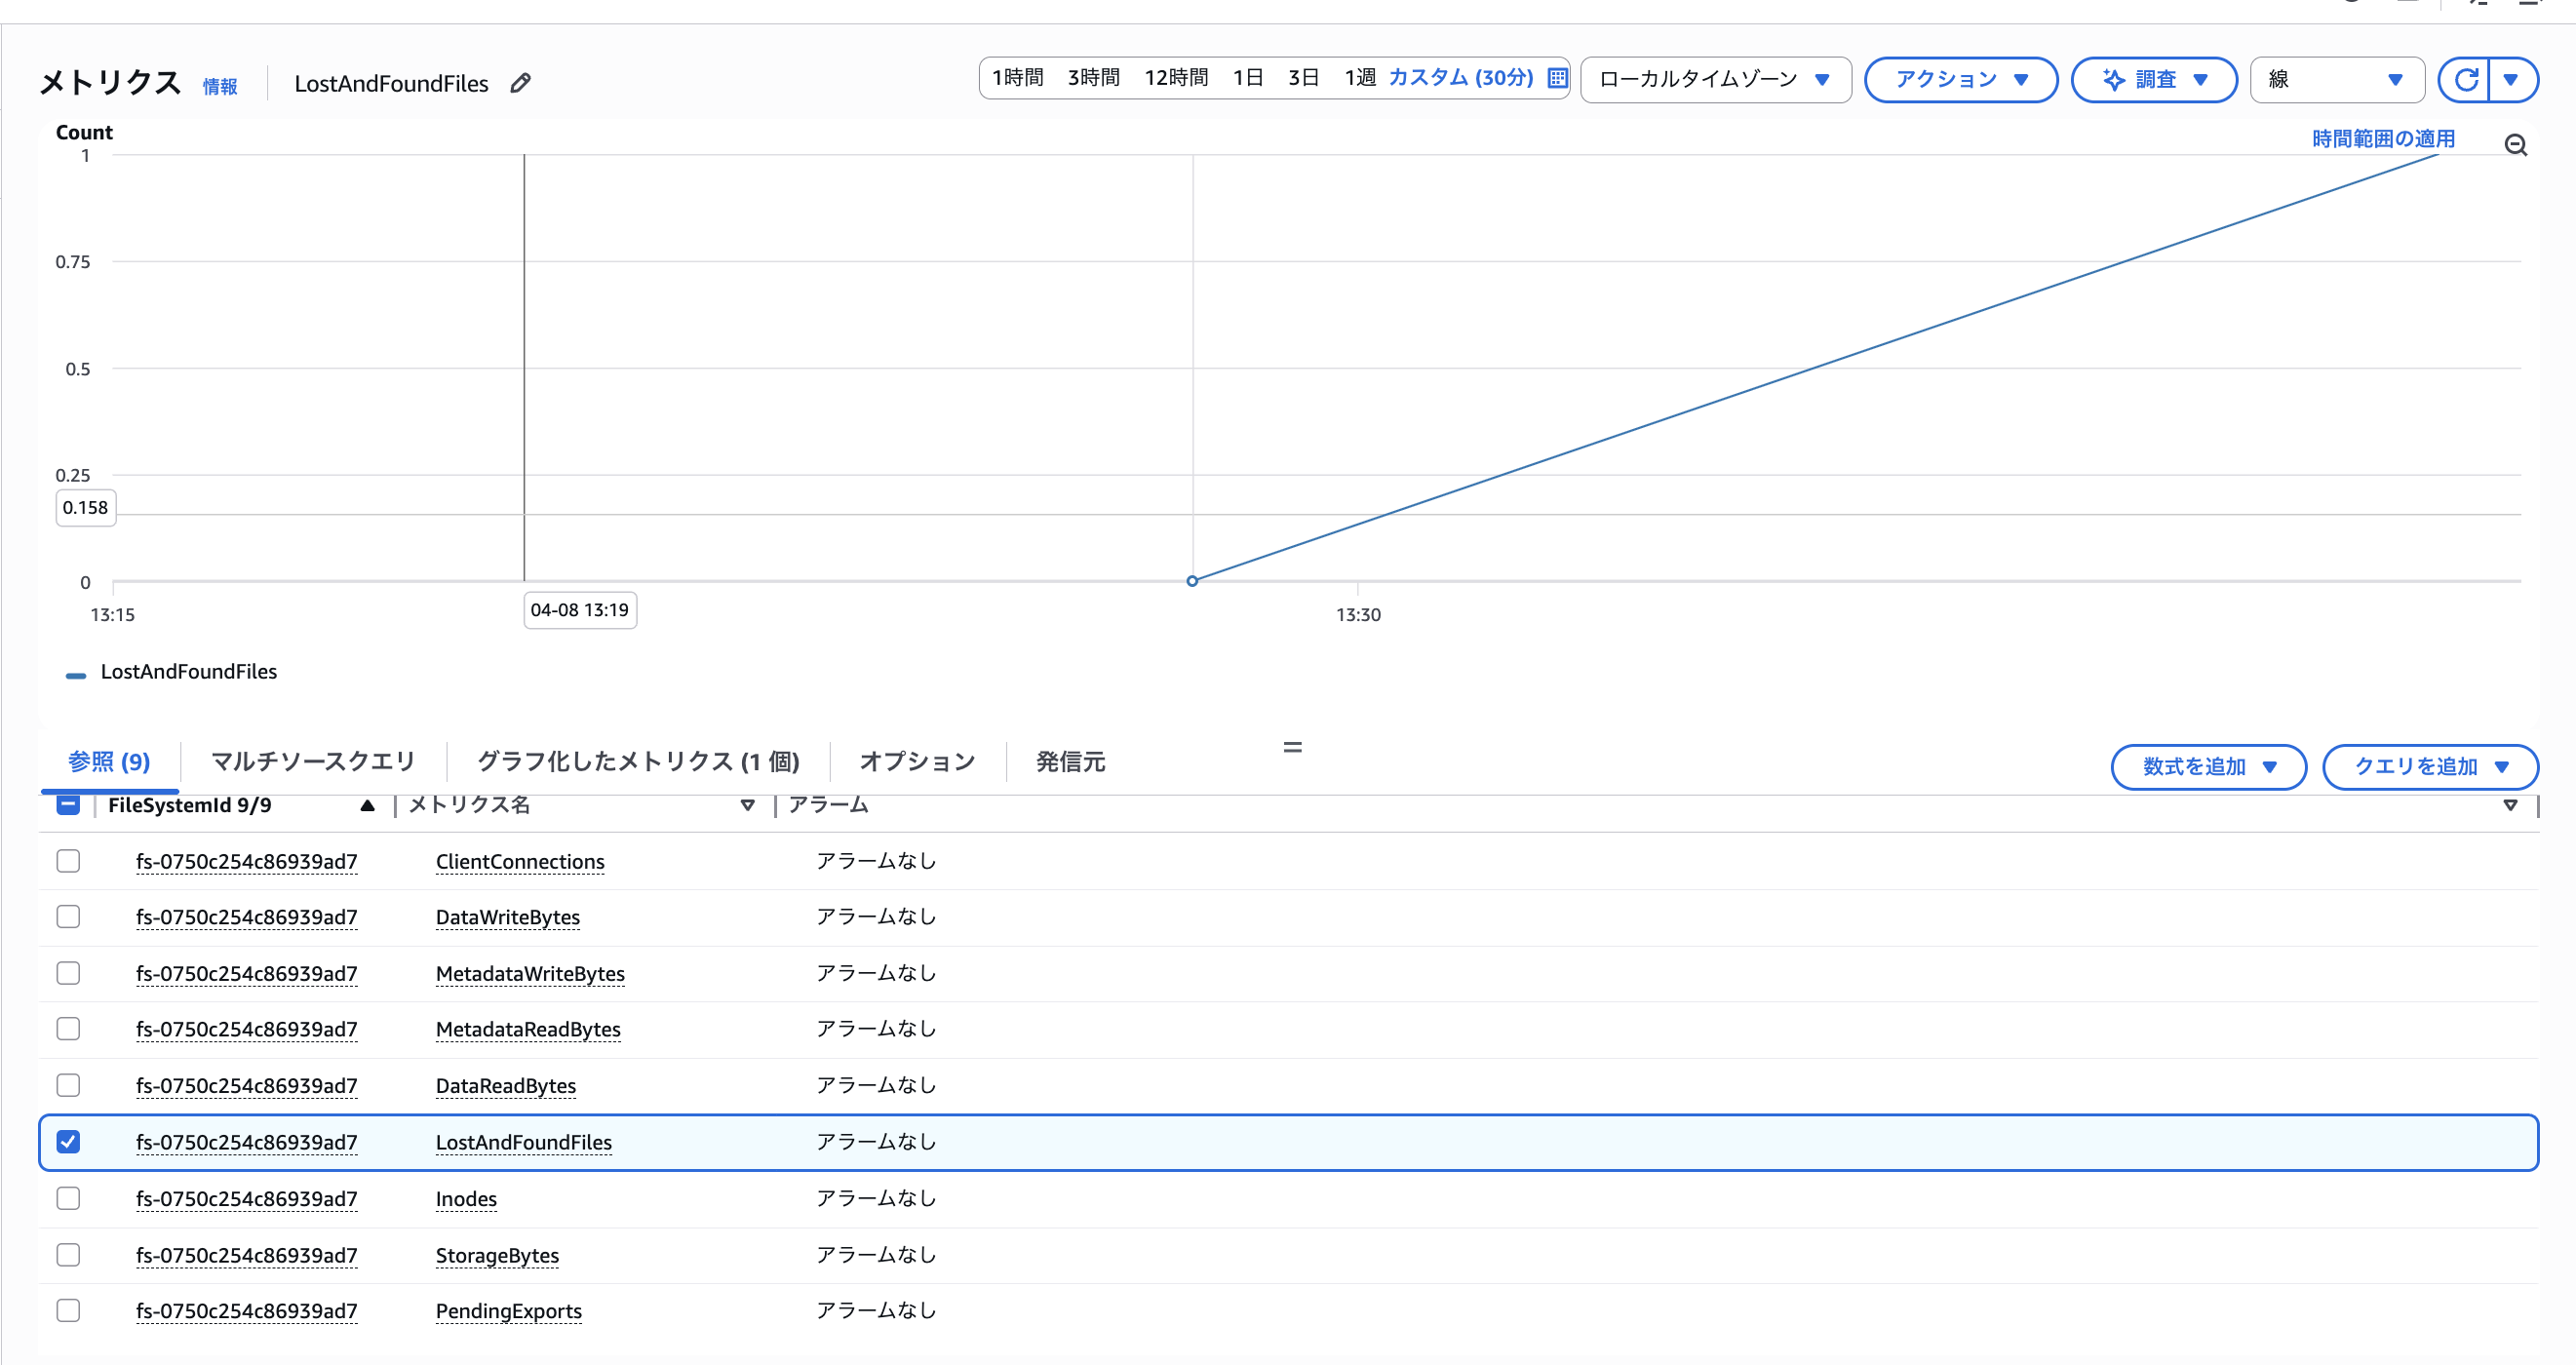This screenshot has width=2576, height=1365.
Task: Click the filter icon at the alarm column's right edge
Action: point(2512,805)
